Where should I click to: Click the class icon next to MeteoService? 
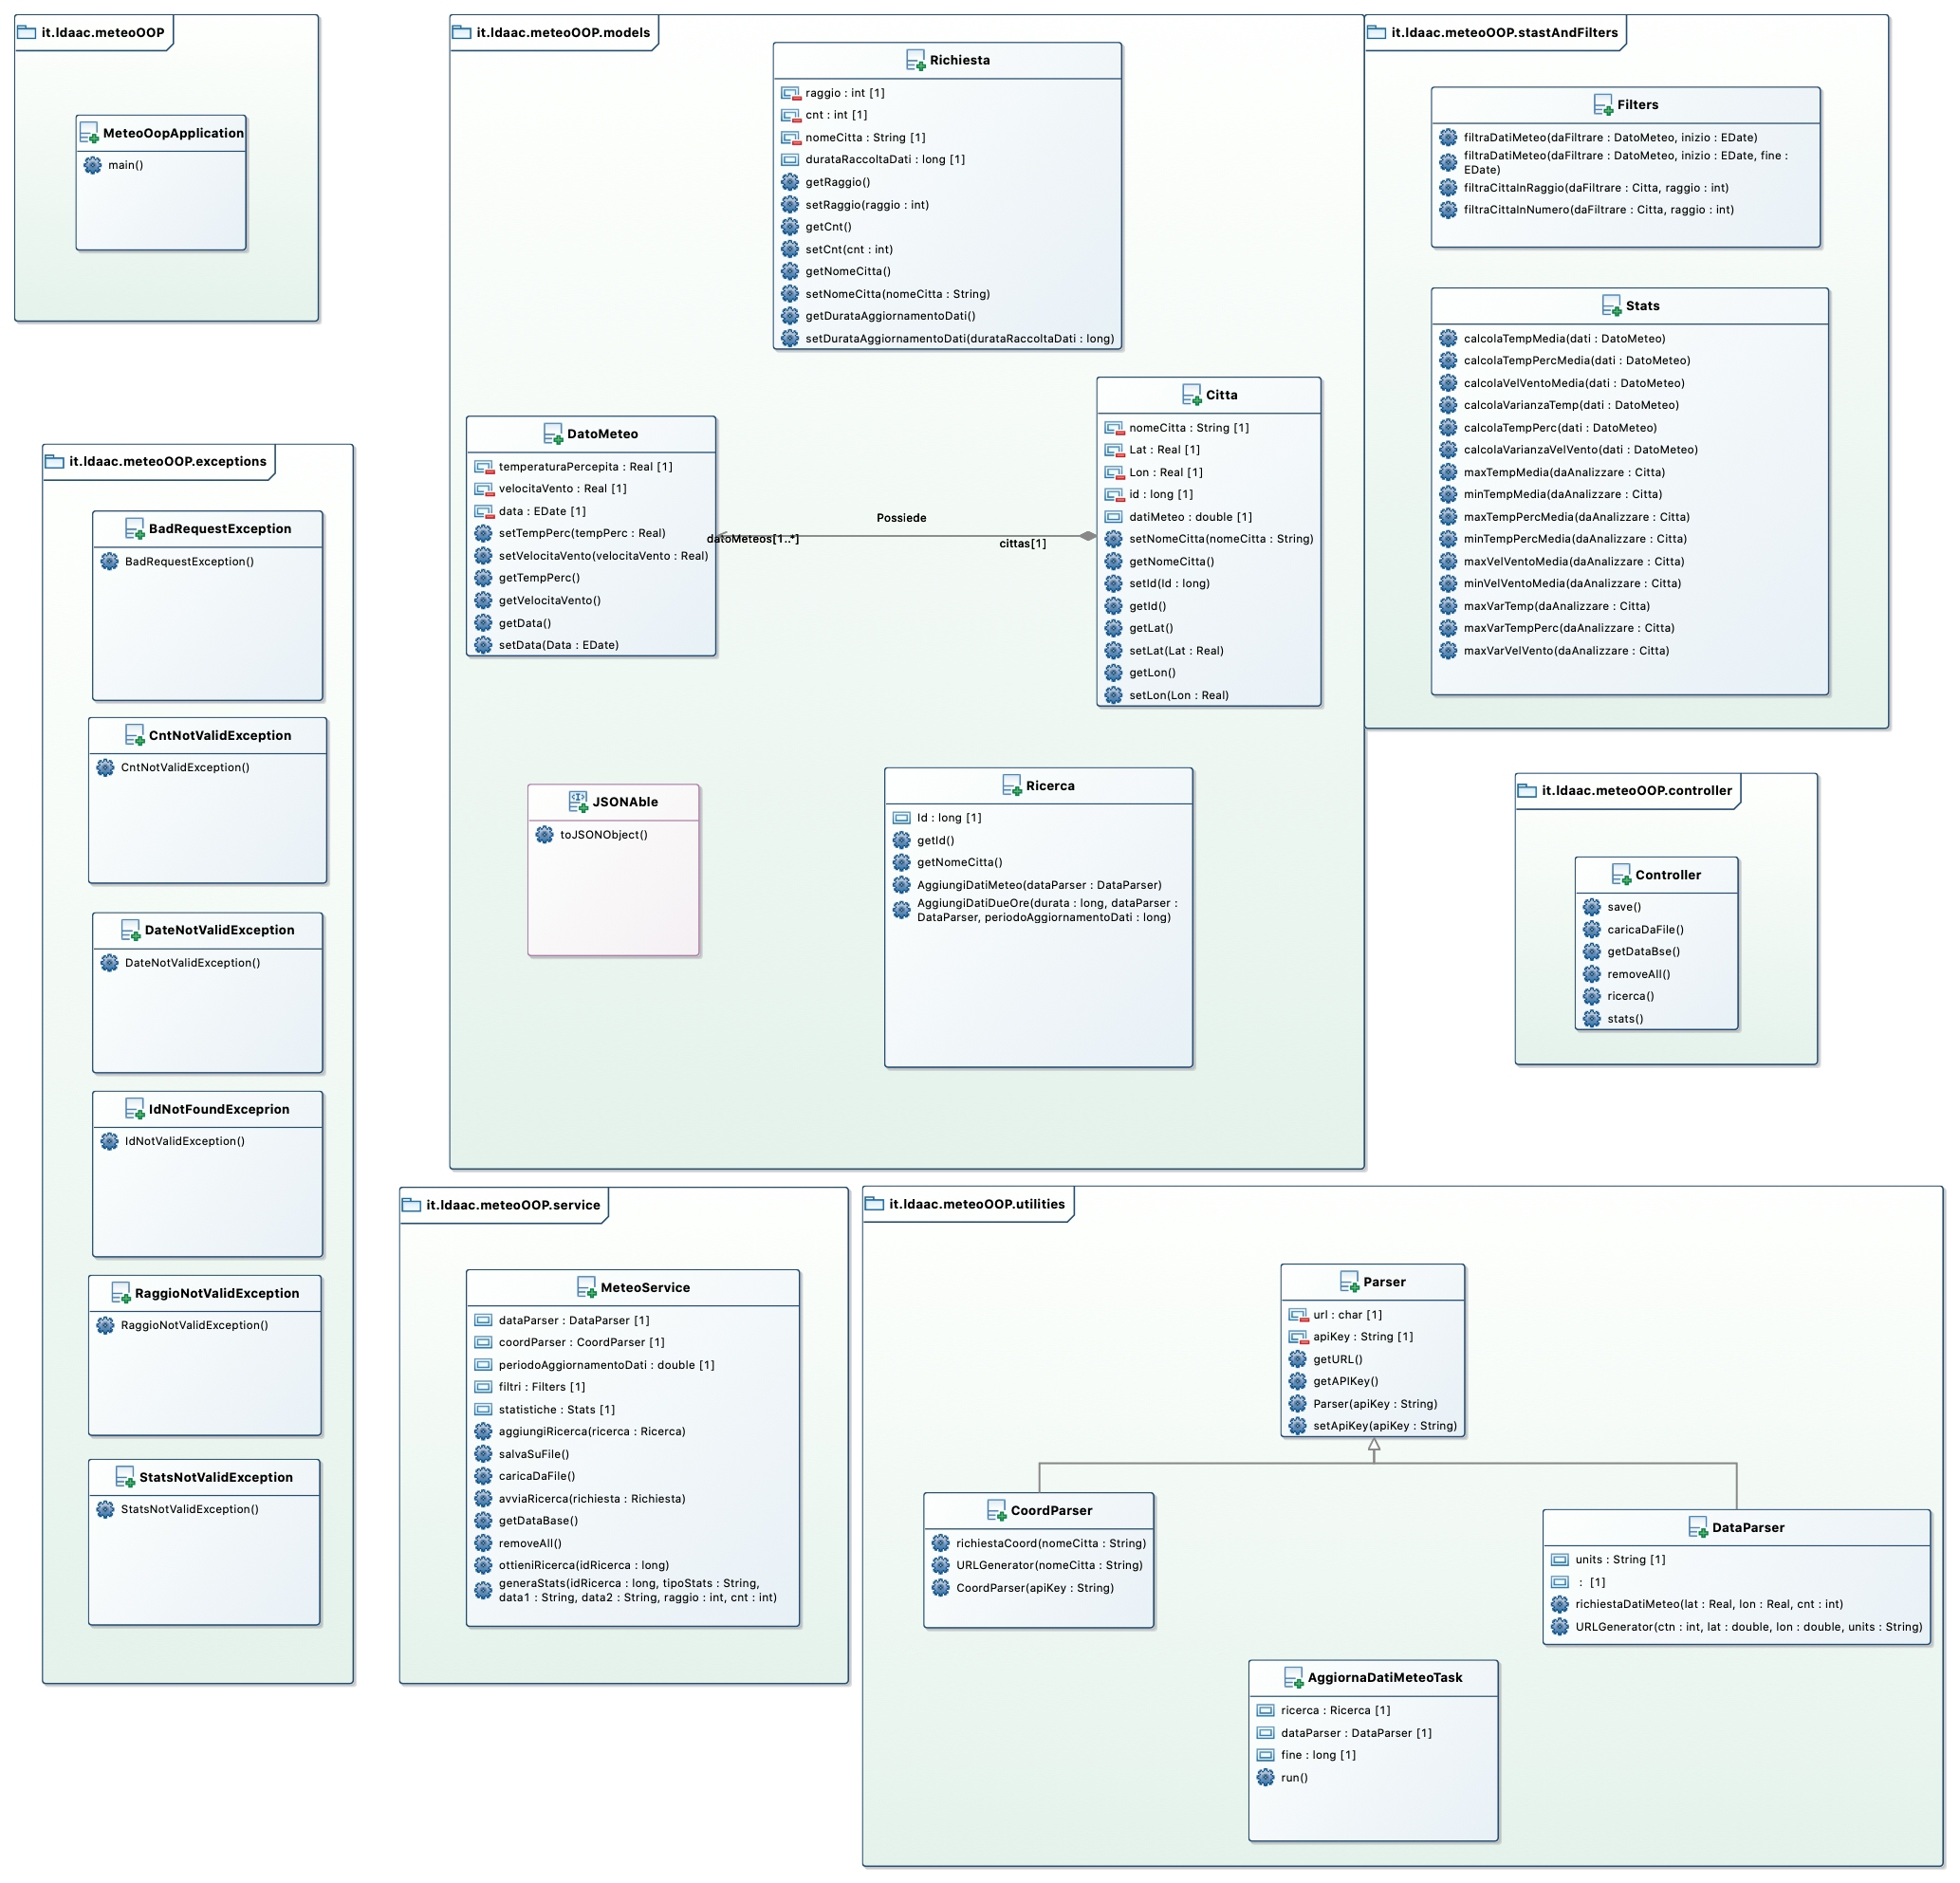tap(586, 1288)
